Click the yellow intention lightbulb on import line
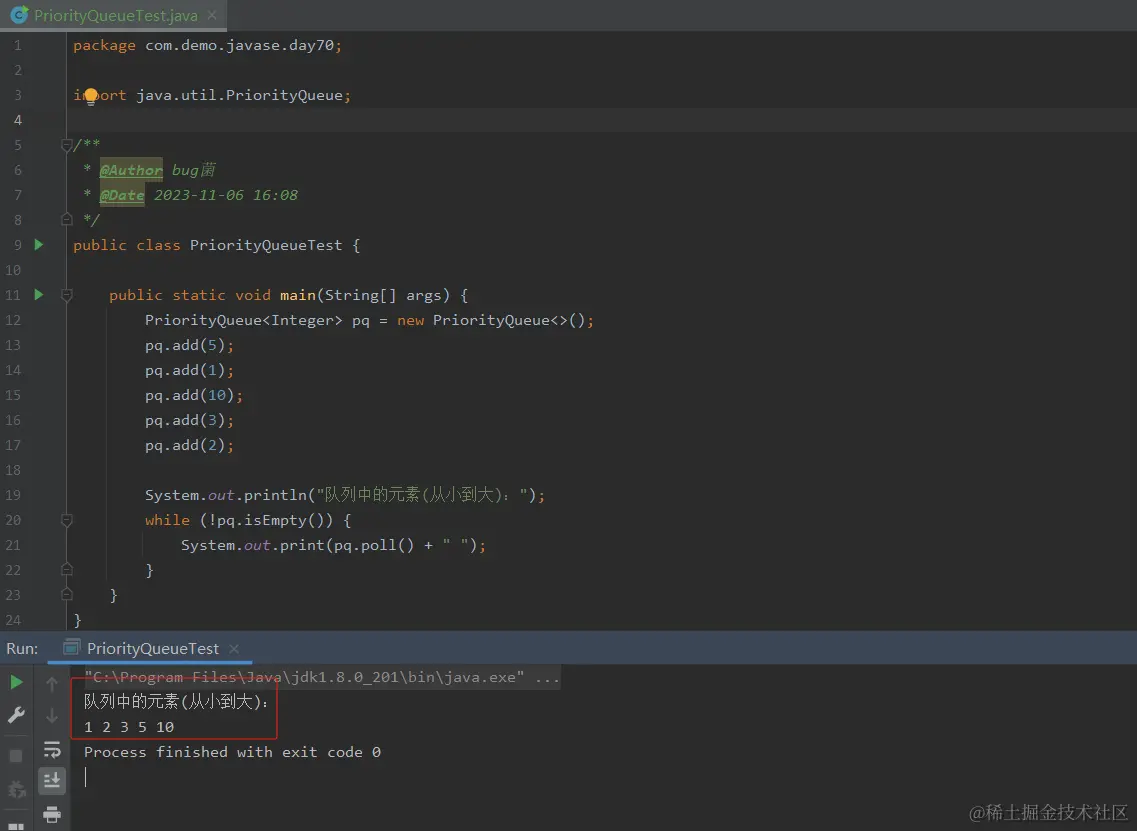Image resolution: width=1137 pixels, height=831 pixels. pyautogui.click(x=91, y=96)
